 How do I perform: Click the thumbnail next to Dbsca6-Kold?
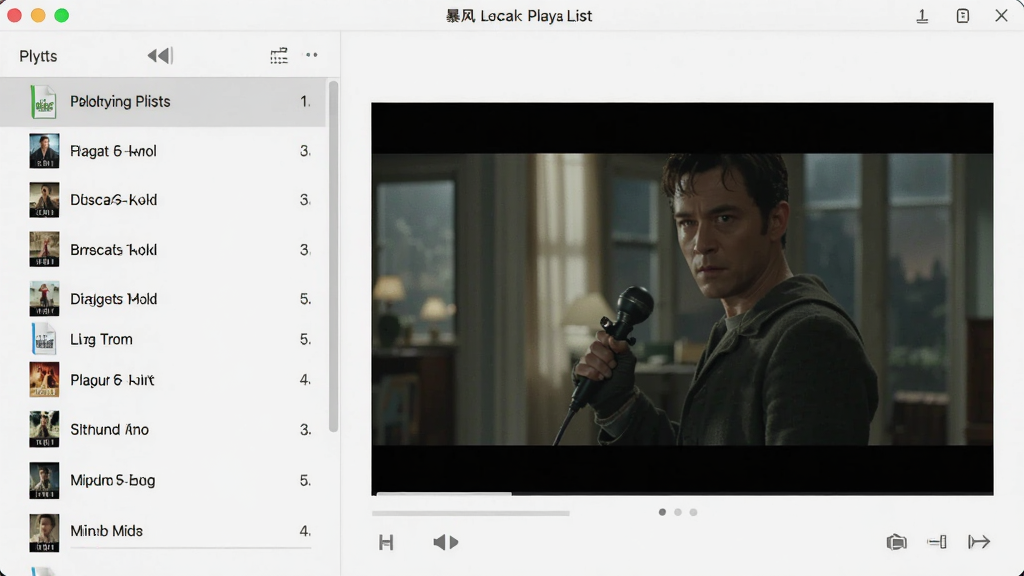coord(44,200)
